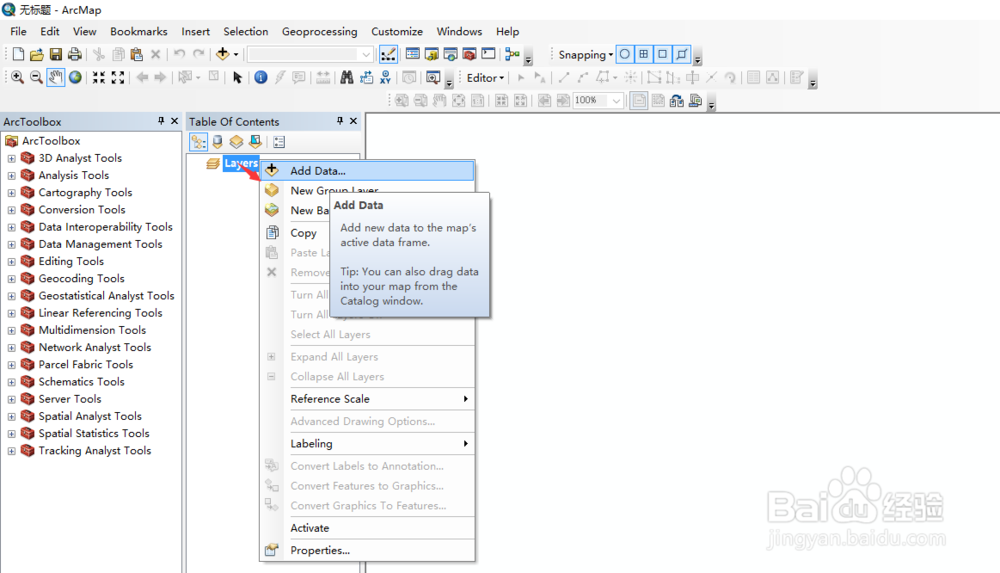Create a new map document

pyautogui.click(x=18, y=54)
